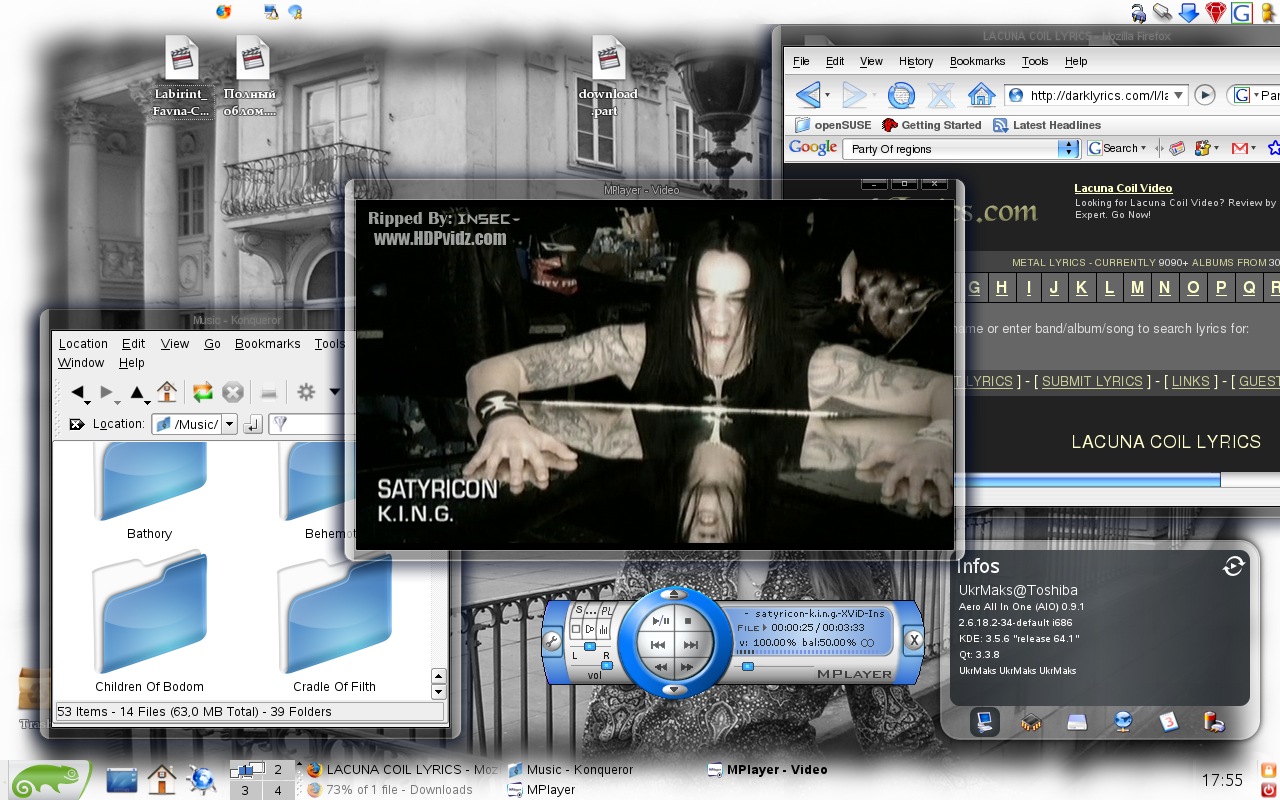Open the LINKS page on darklyrics
Image resolution: width=1280 pixels, height=800 pixels.
click(x=1191, y=381)
